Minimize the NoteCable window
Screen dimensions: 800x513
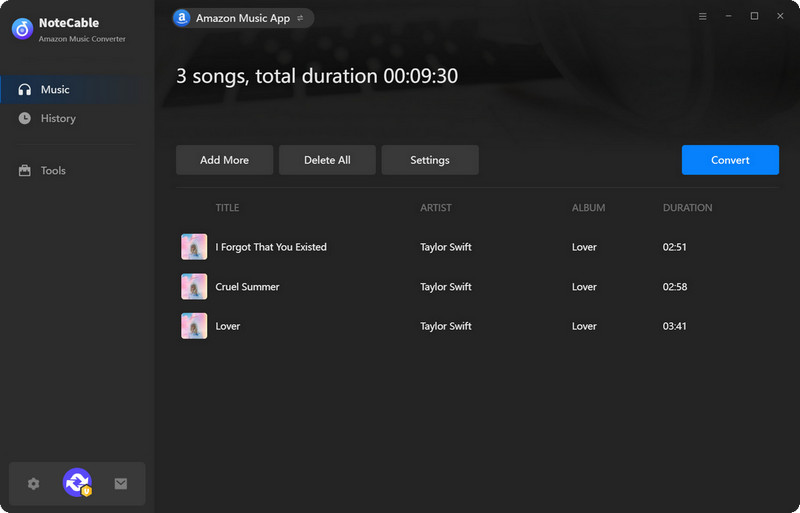[x=729, y=16]
